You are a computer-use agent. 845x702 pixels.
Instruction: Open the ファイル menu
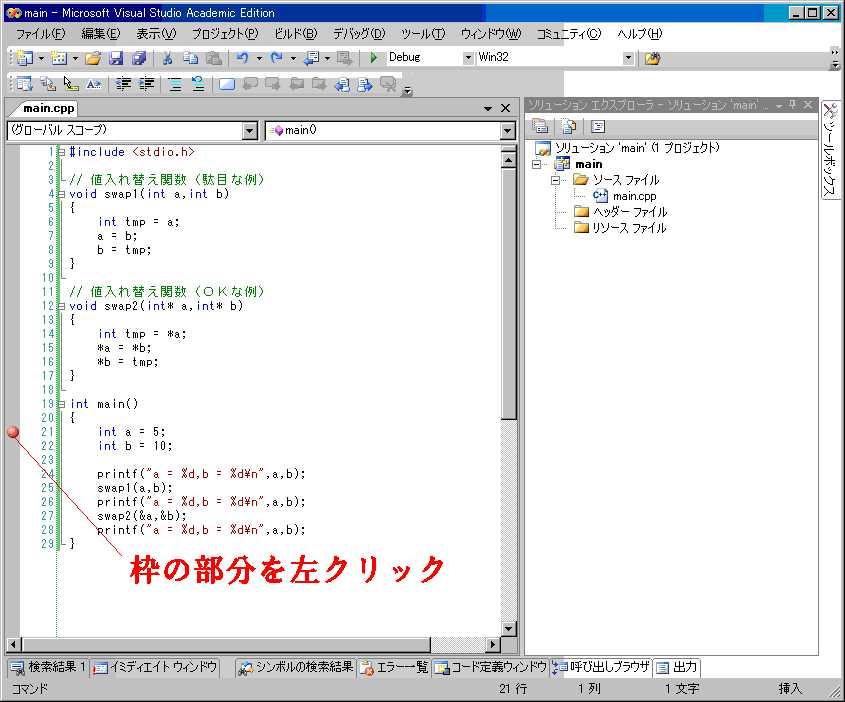click(40, 34)
